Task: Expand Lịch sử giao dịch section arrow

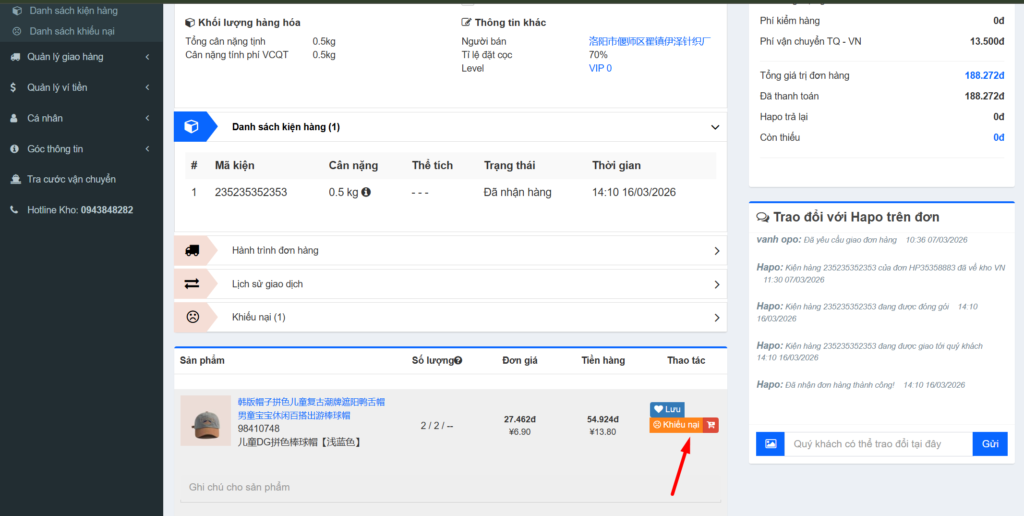Action: pos(716,285)
